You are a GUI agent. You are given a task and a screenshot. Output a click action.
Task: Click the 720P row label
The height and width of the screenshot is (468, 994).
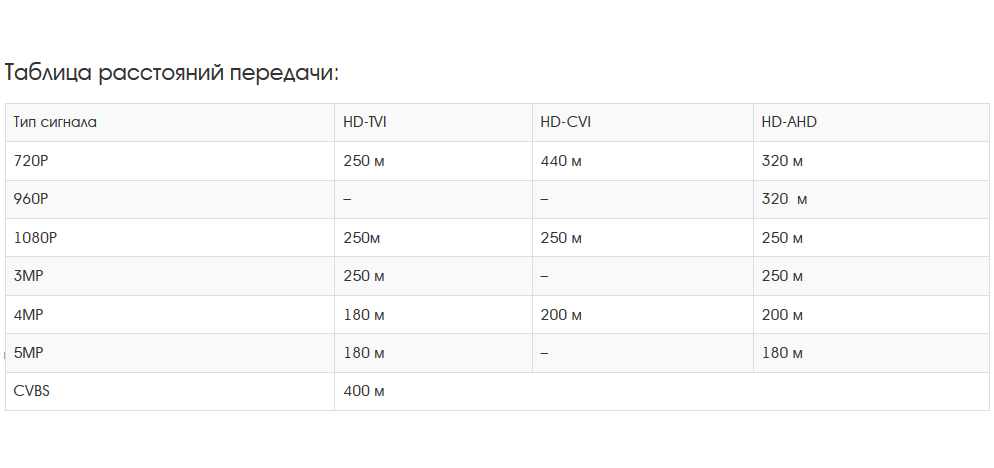tap(31, 161)
